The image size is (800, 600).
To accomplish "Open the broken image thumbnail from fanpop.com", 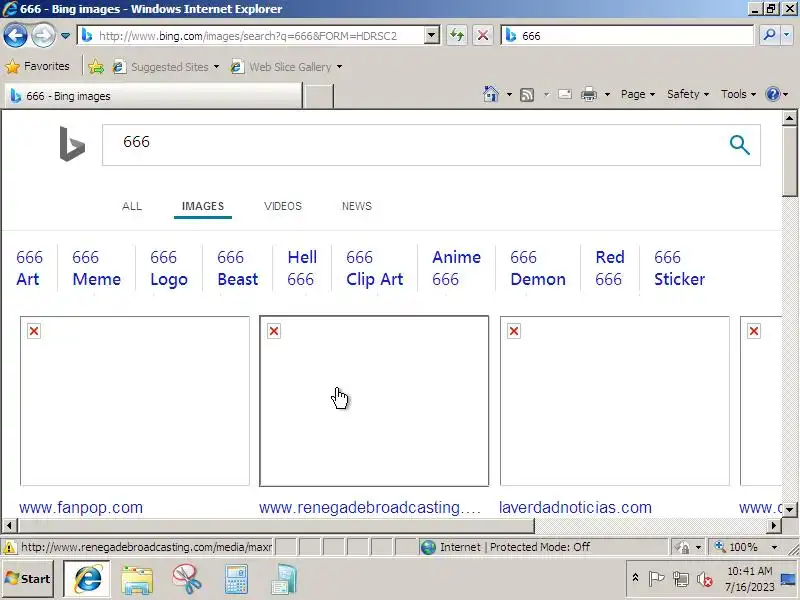I will (135, 401).
